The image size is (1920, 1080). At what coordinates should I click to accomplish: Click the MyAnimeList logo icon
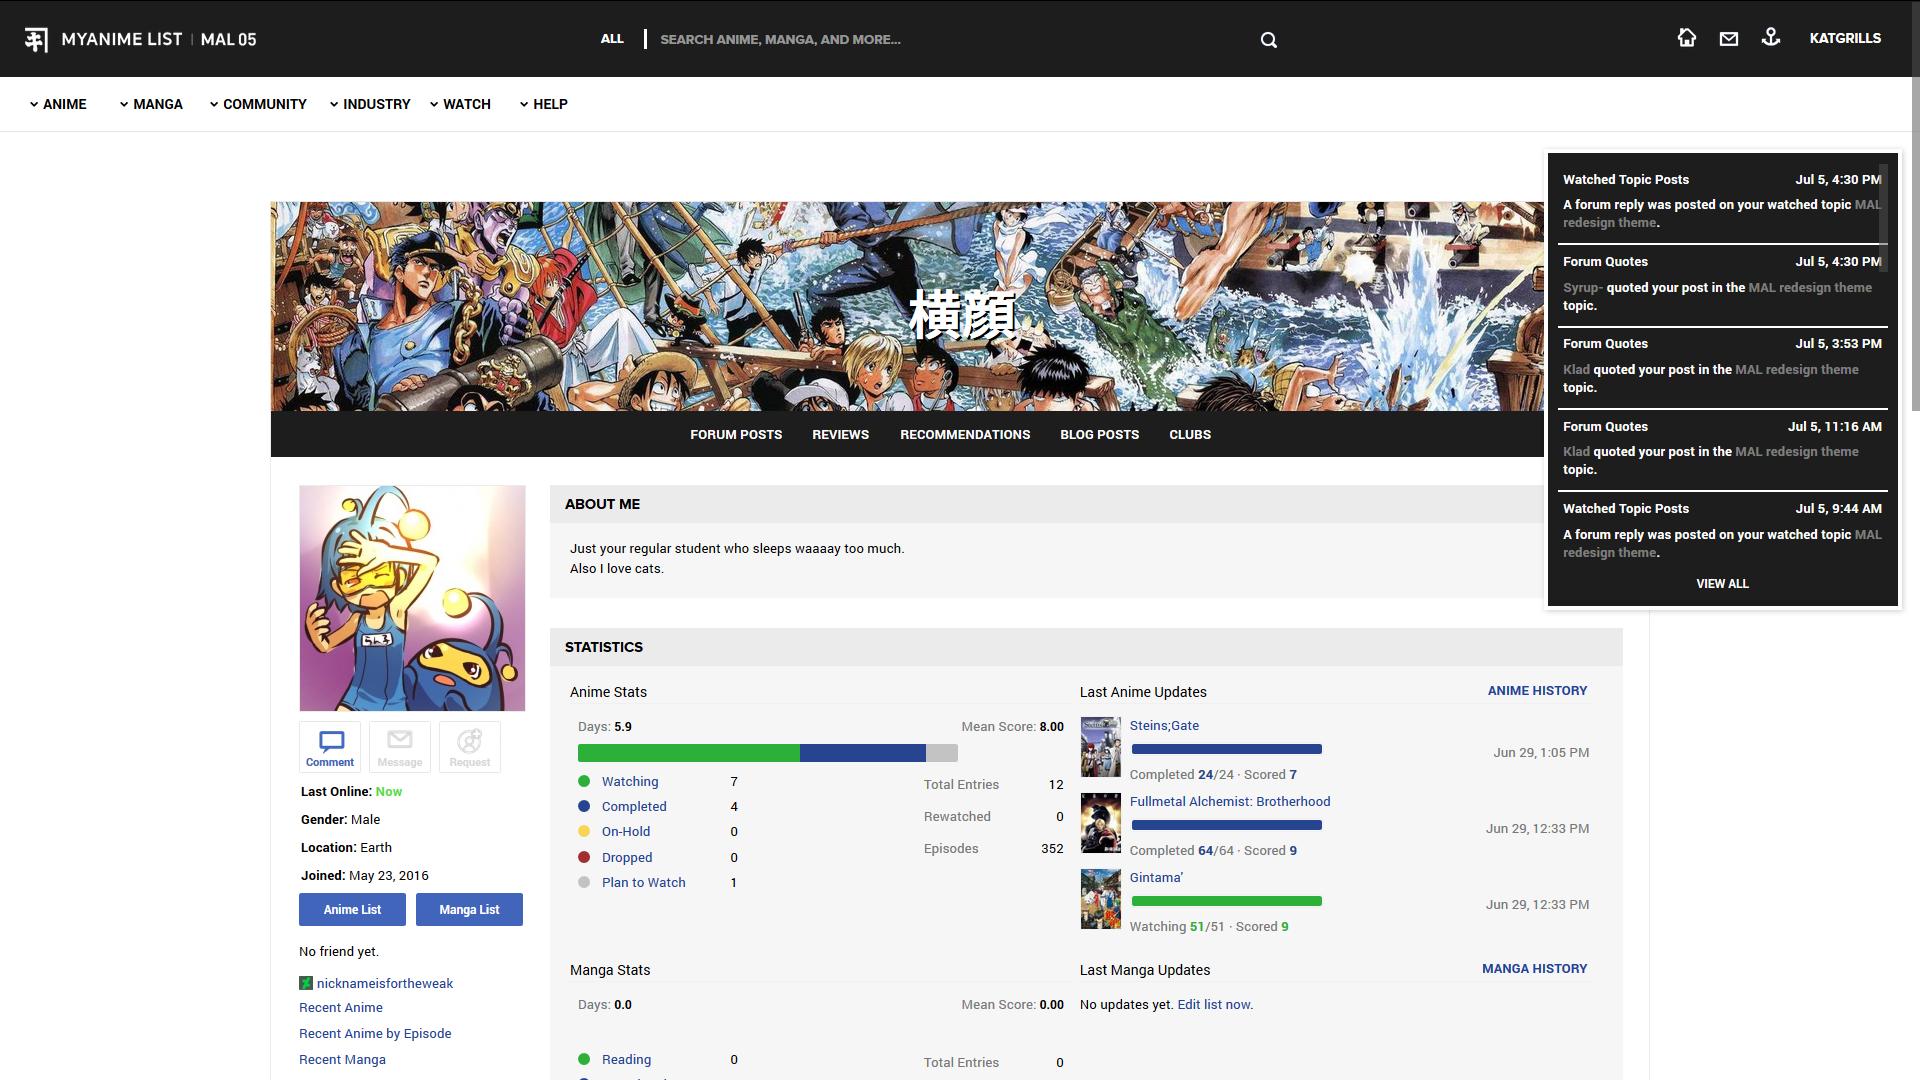[x=36, y=39]
